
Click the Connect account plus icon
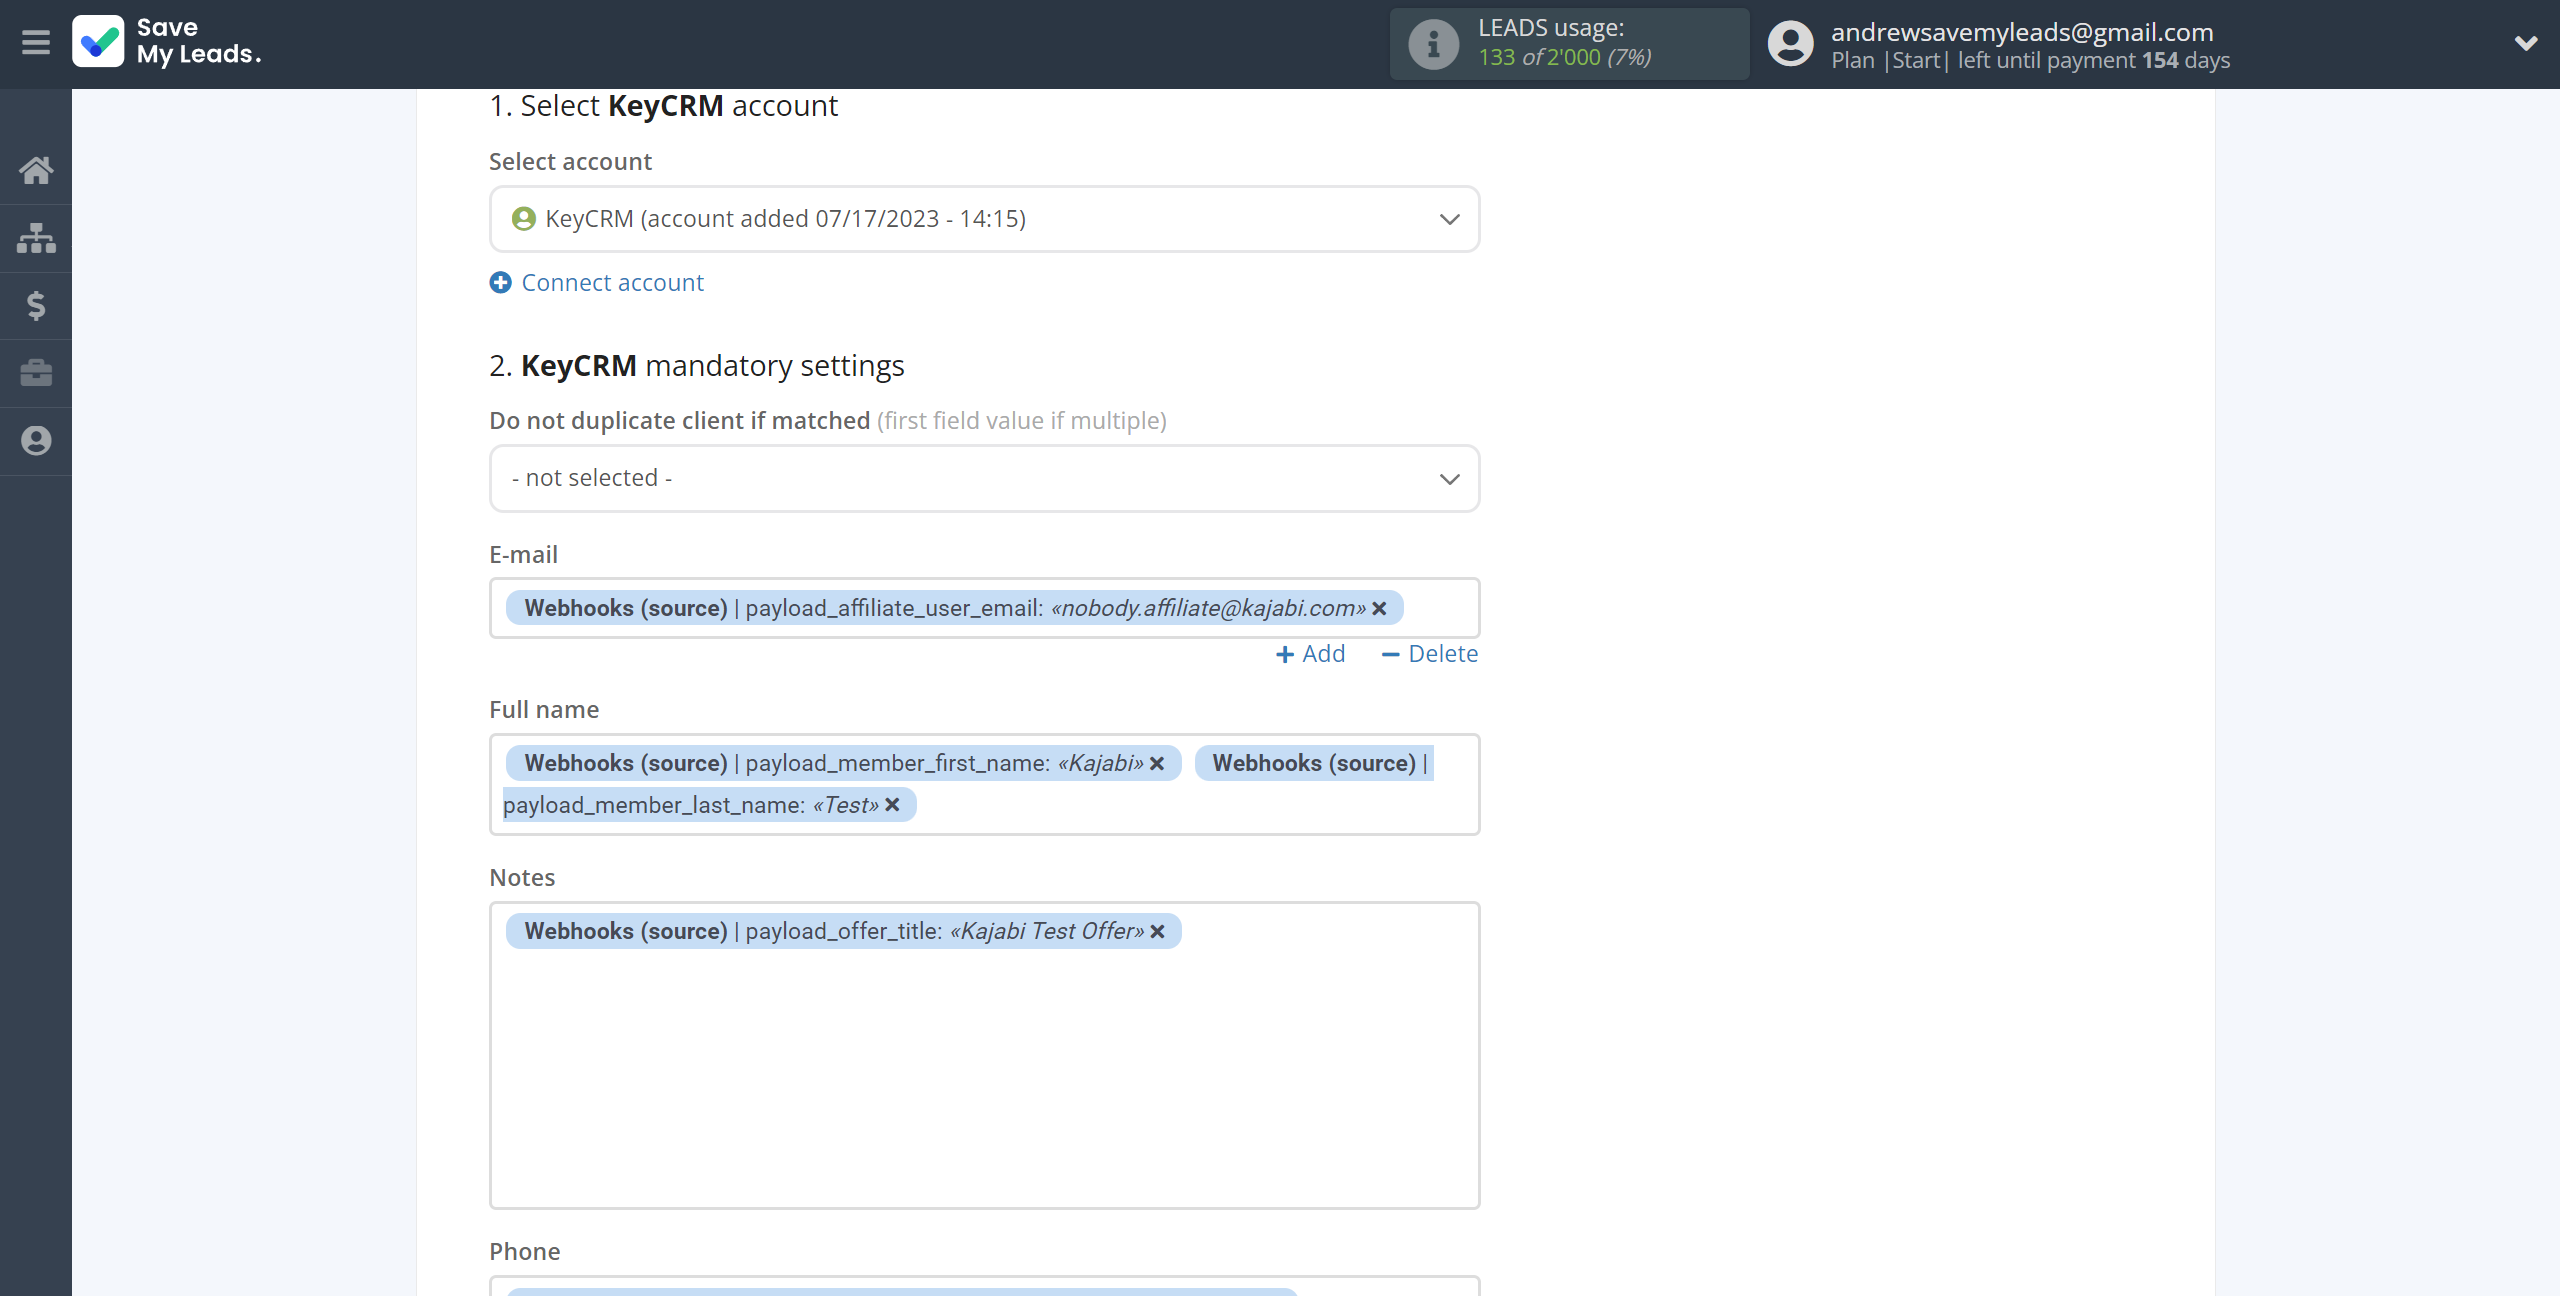pyautogui.click(x=500, y=283)
